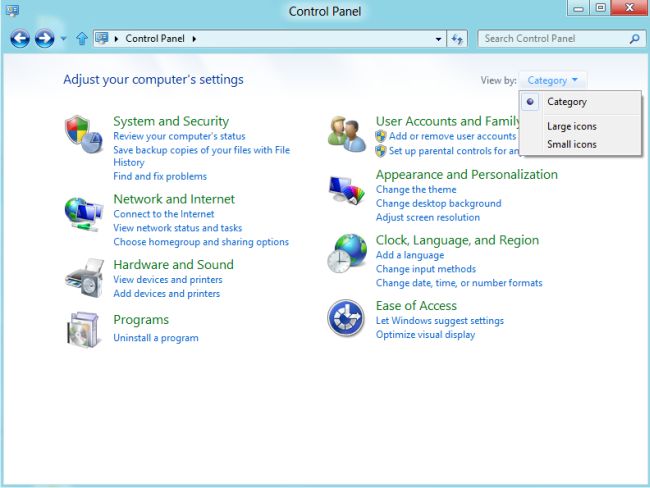Click Add or remove user accounts text
This screenshot has height=488, width=650.
tap(453, 136)
